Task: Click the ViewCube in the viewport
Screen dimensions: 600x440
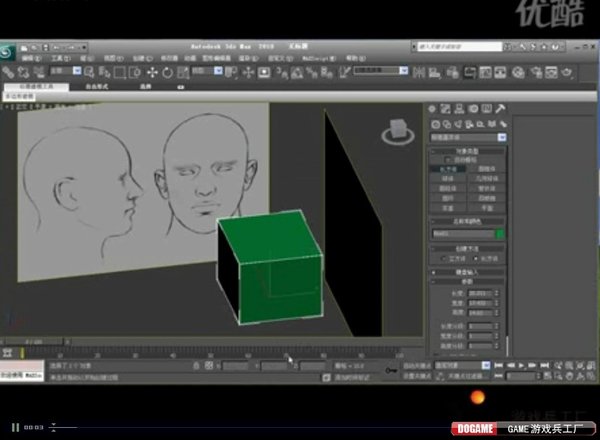Action: pyautogui.click(x=395, y=129)
